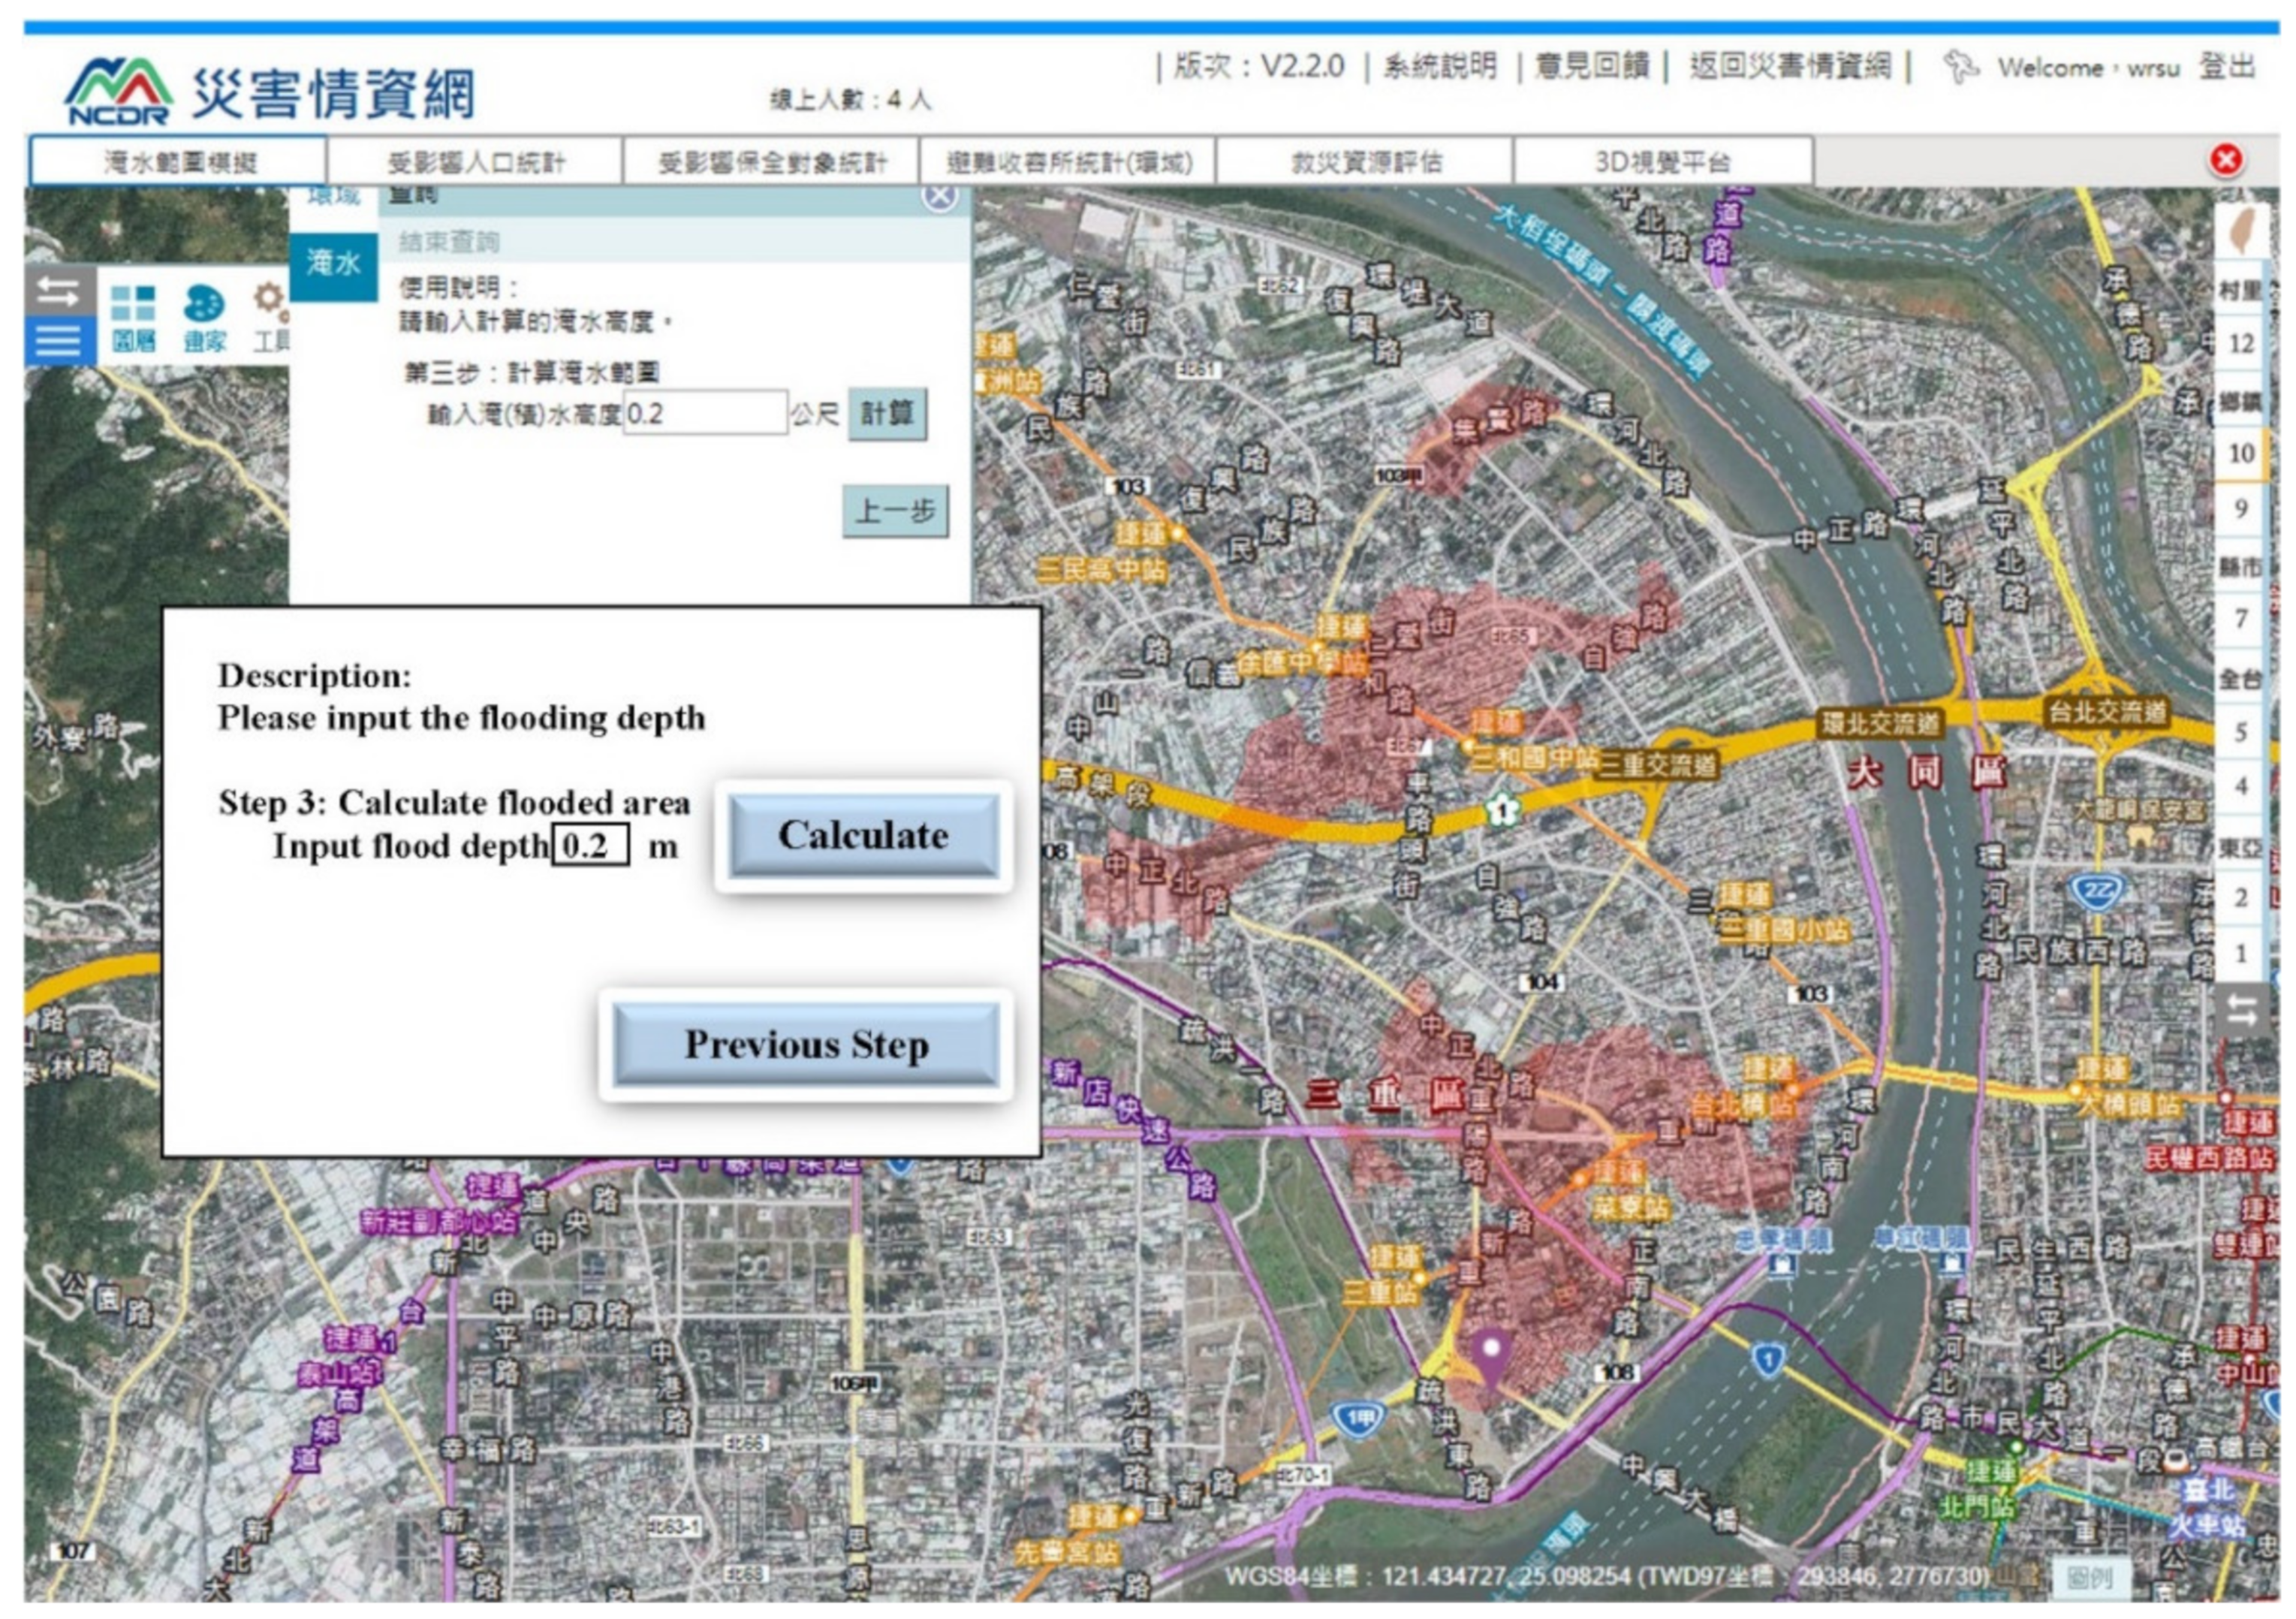This screenshot has height=1619, width=2296.
Task: Switch to 受影響人口統計 tab
Action: (475, 162)
